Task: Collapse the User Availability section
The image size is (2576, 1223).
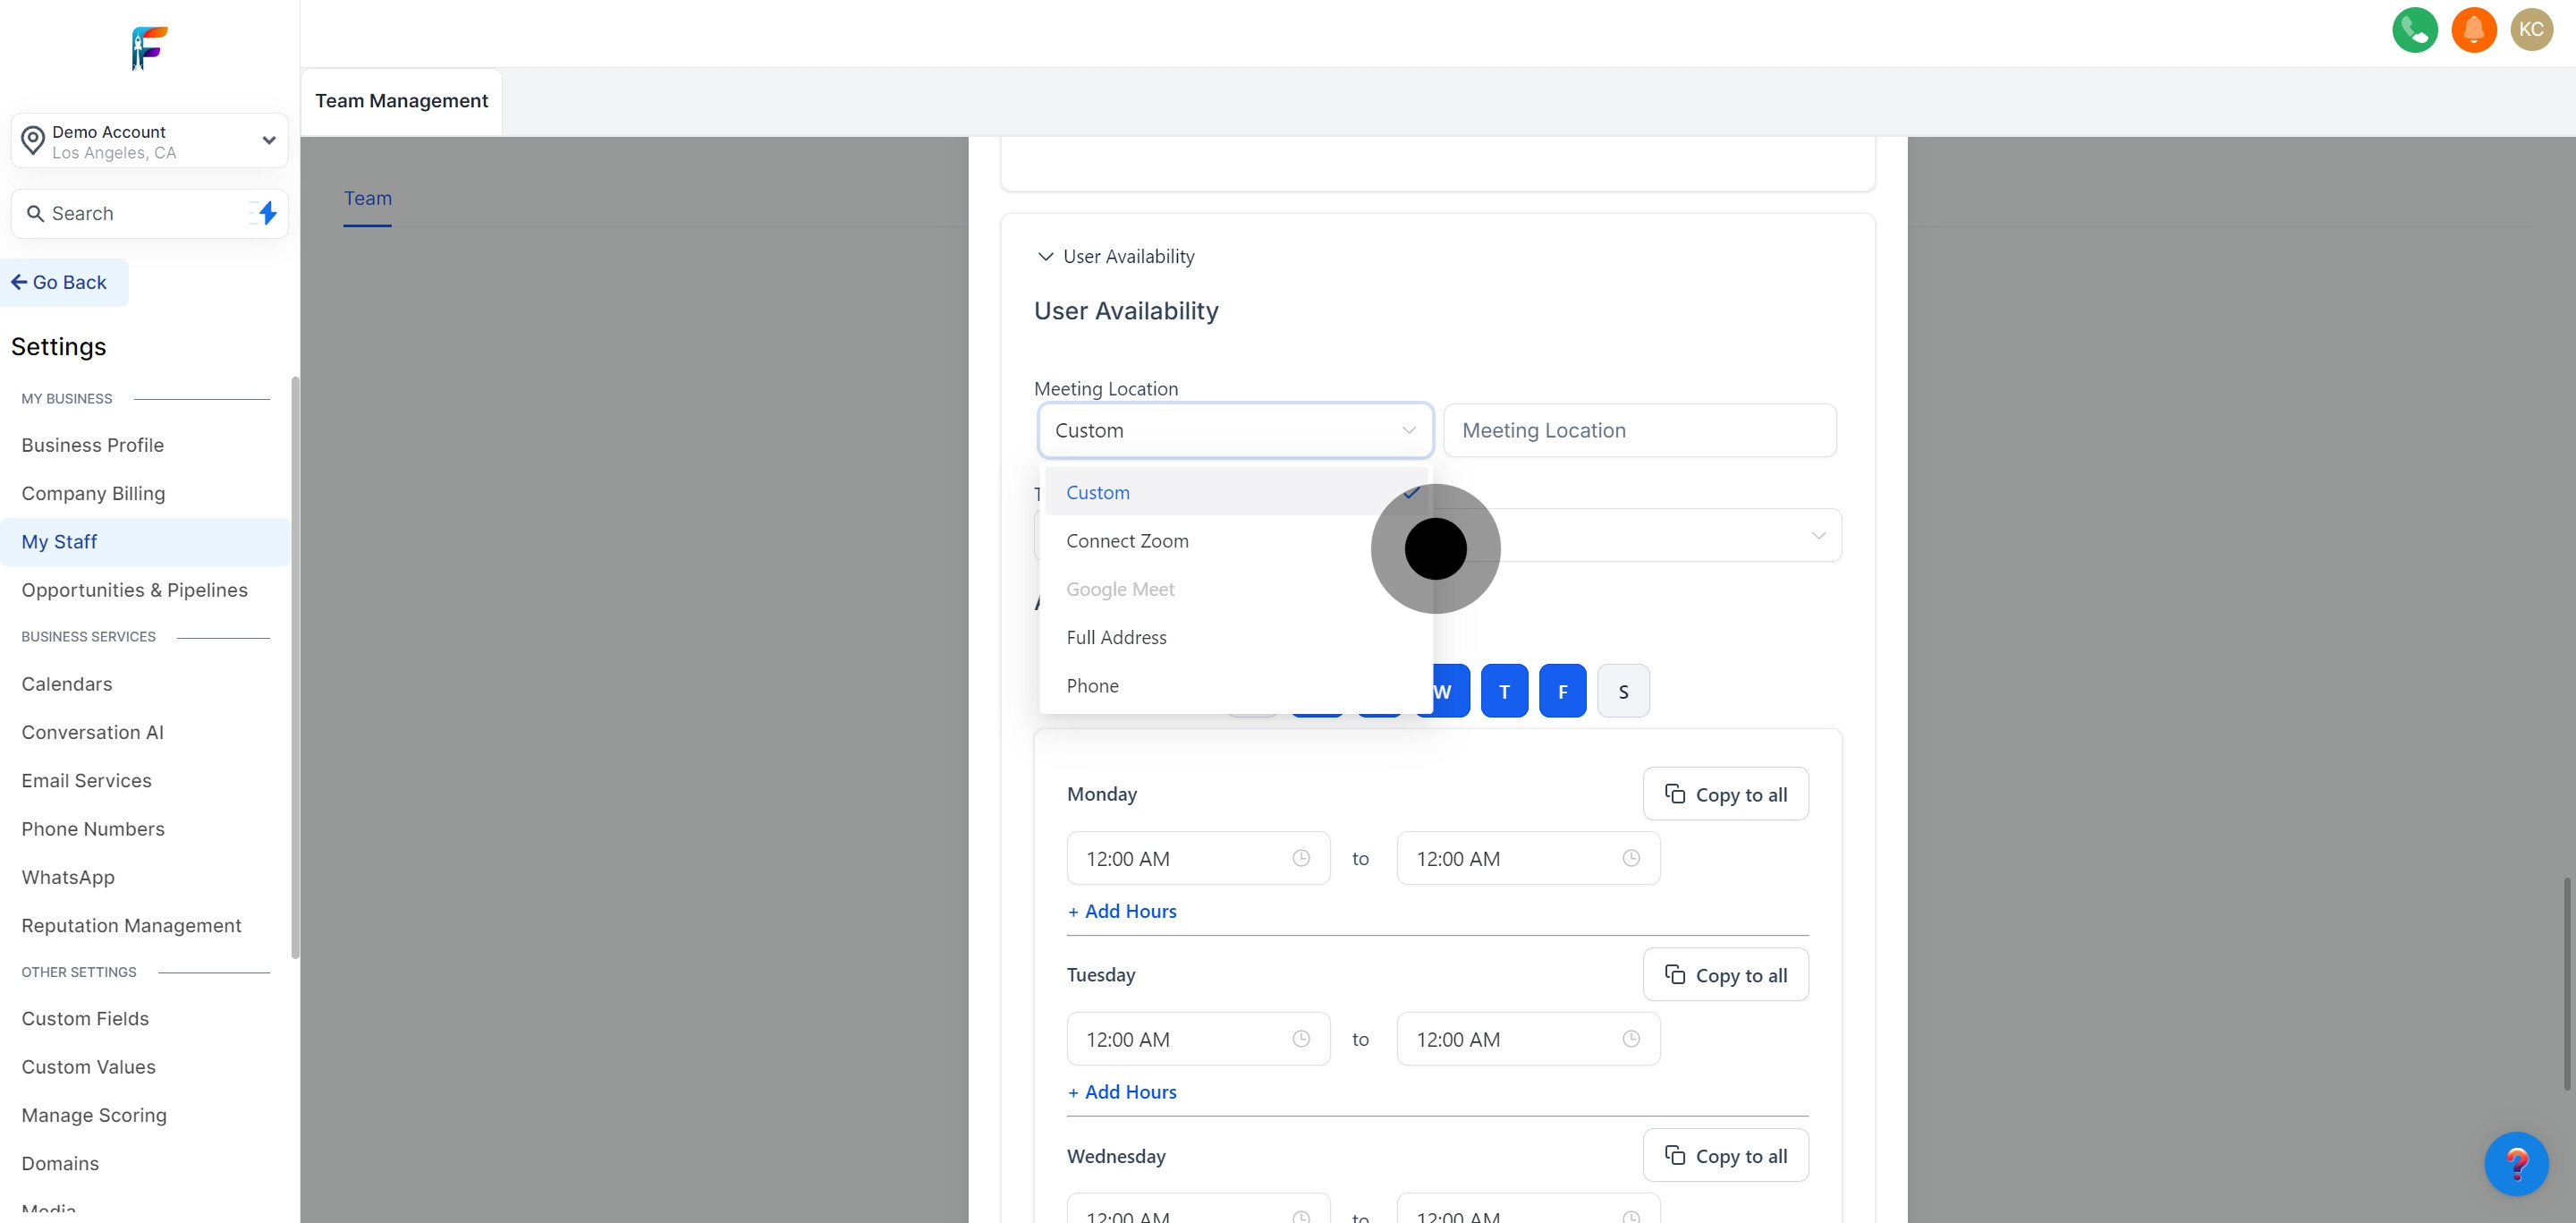Action: point(1045,257)
